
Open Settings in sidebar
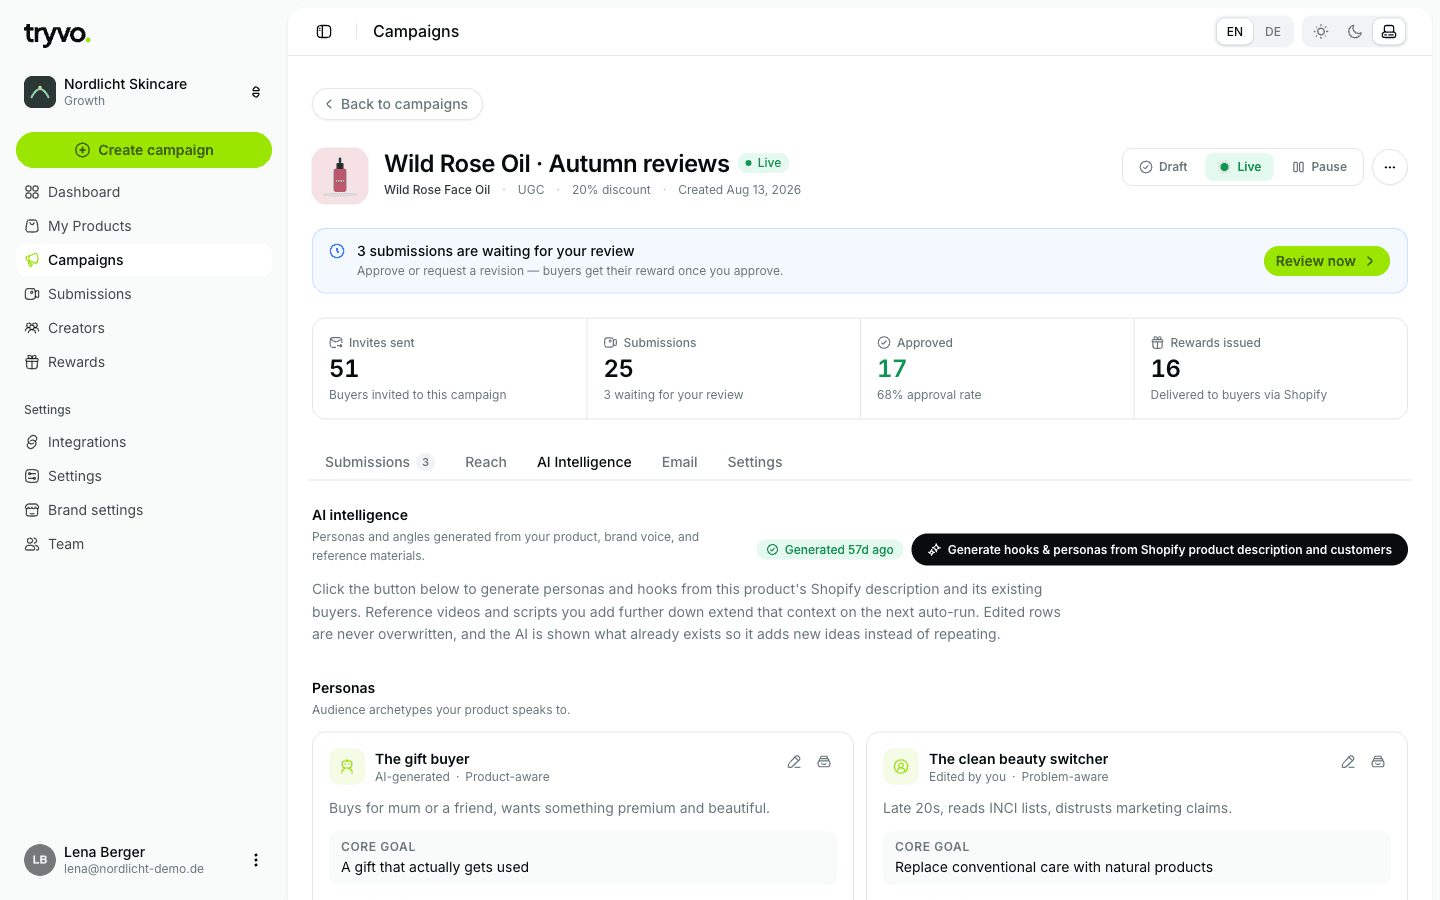144,476
